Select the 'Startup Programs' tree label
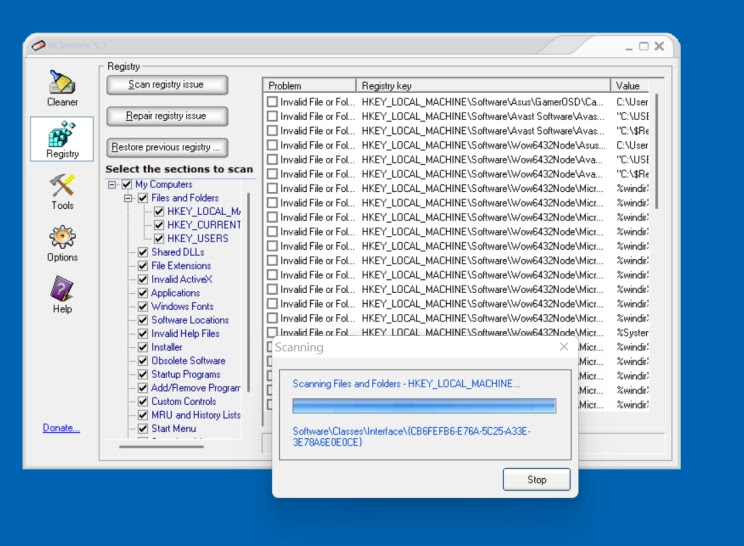The height and width of the screenshot is (546, 744). click(186, 374)
